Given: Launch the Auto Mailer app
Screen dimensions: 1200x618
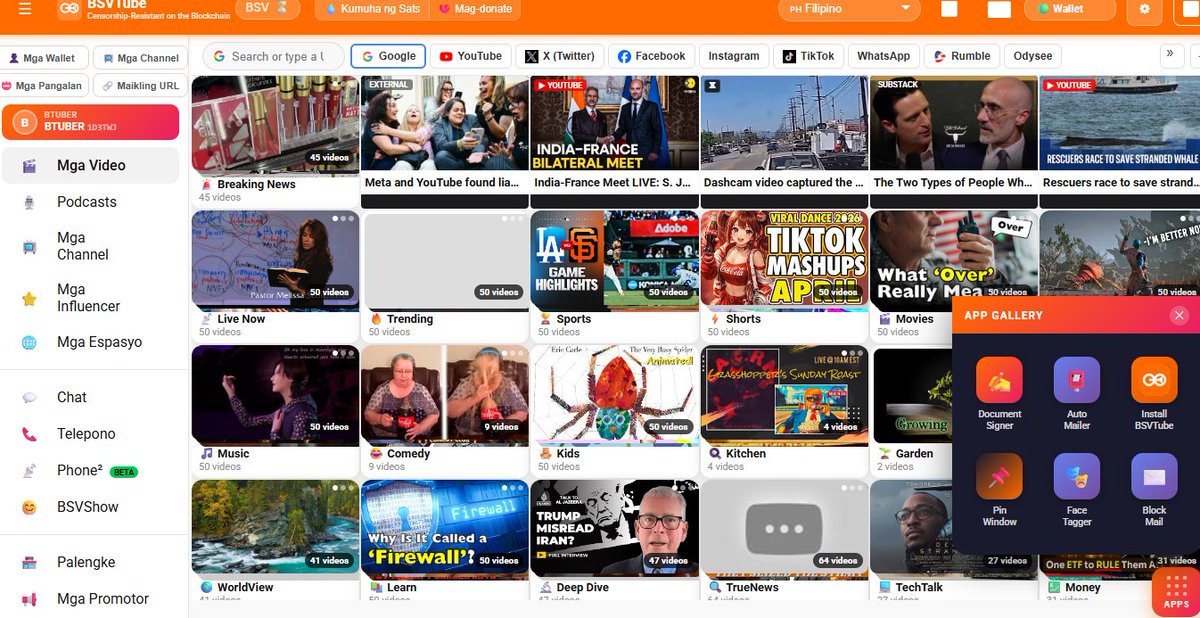Looking at the screenshot, I should click(x=1077, y=380).
